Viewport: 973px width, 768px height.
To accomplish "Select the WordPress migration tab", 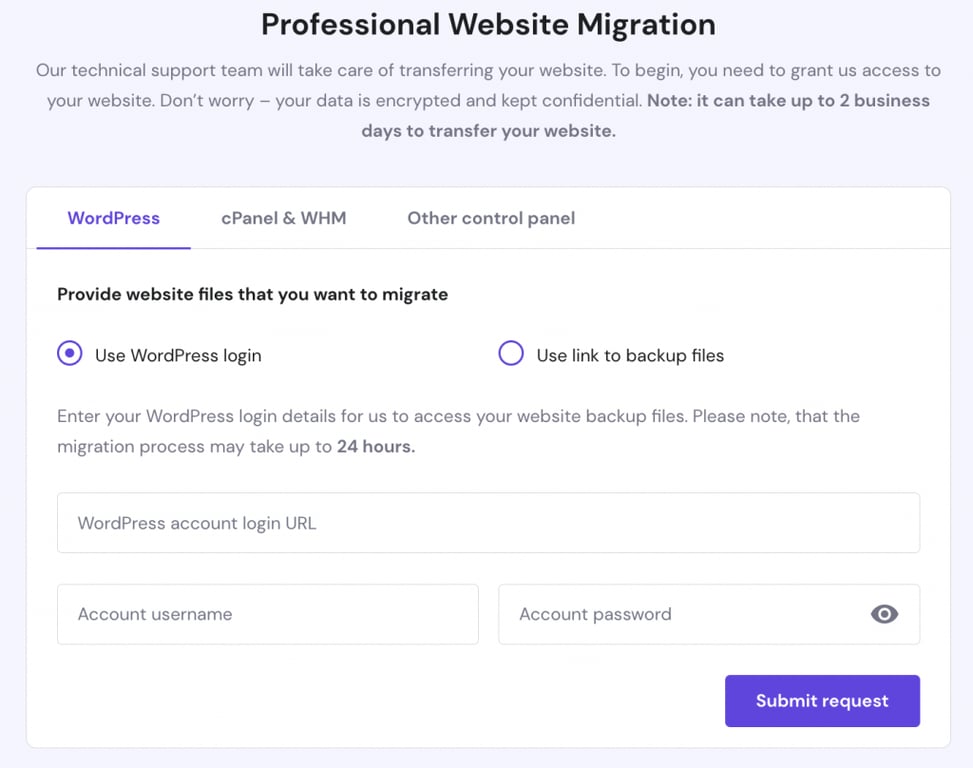I will [x=112, y=218].
